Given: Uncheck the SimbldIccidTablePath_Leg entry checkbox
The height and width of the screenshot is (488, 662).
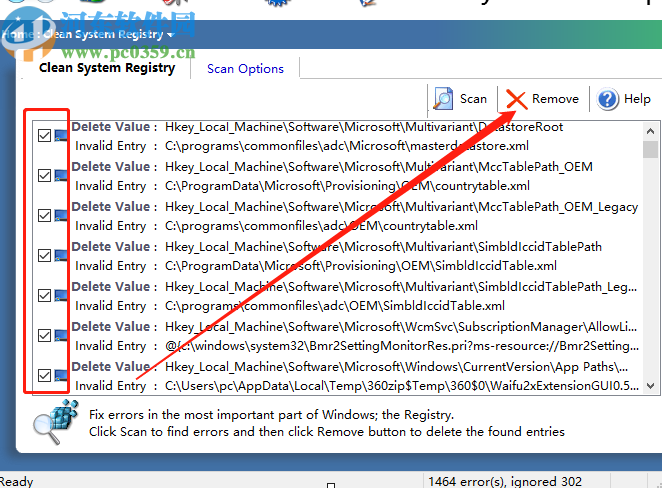Looking at the screenshot, I should [44, 296].
